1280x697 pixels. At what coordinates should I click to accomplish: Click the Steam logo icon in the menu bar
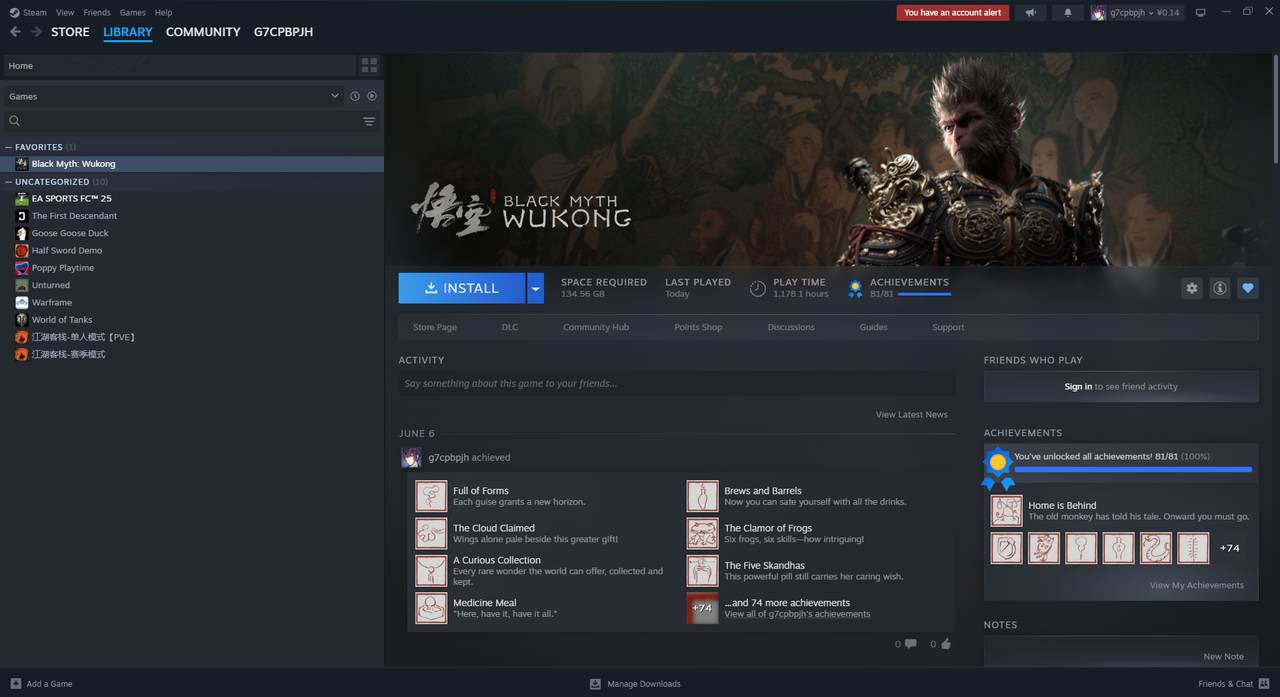(14, 13)
